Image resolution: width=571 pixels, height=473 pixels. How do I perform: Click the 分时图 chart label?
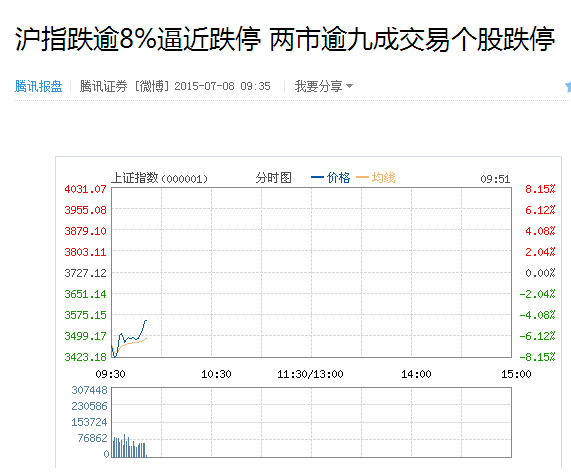273,178
